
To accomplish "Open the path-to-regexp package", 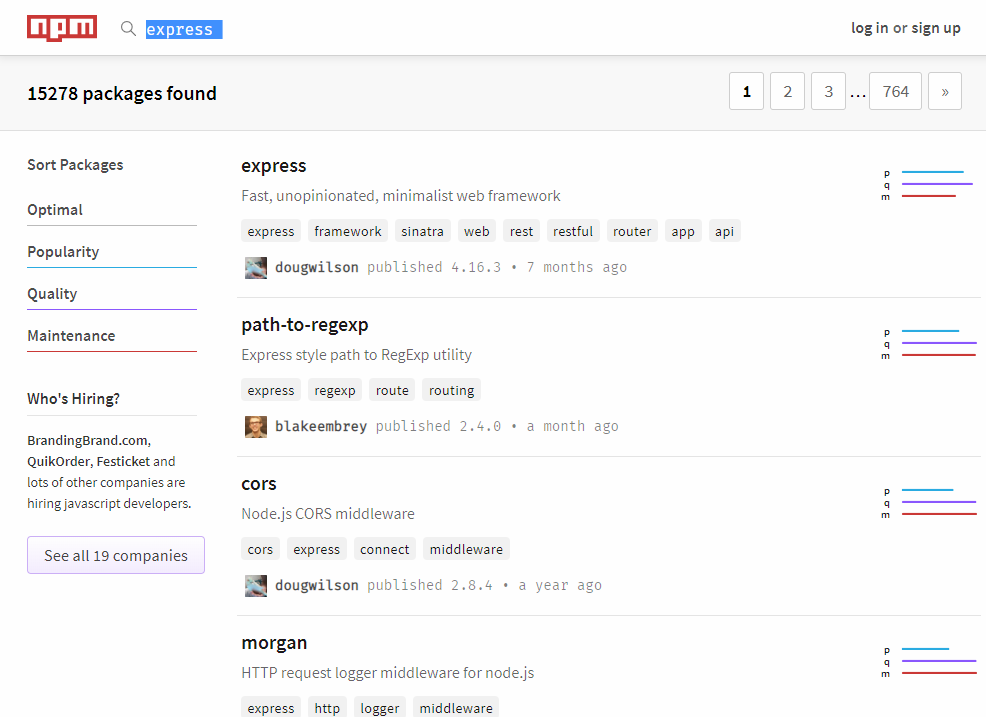I will tap(305, 325).
